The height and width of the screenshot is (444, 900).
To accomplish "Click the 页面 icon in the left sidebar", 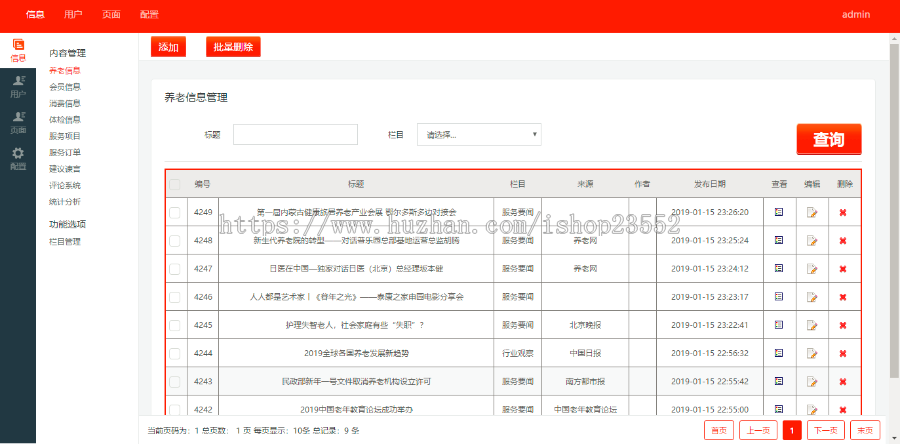I will point(18,122).
